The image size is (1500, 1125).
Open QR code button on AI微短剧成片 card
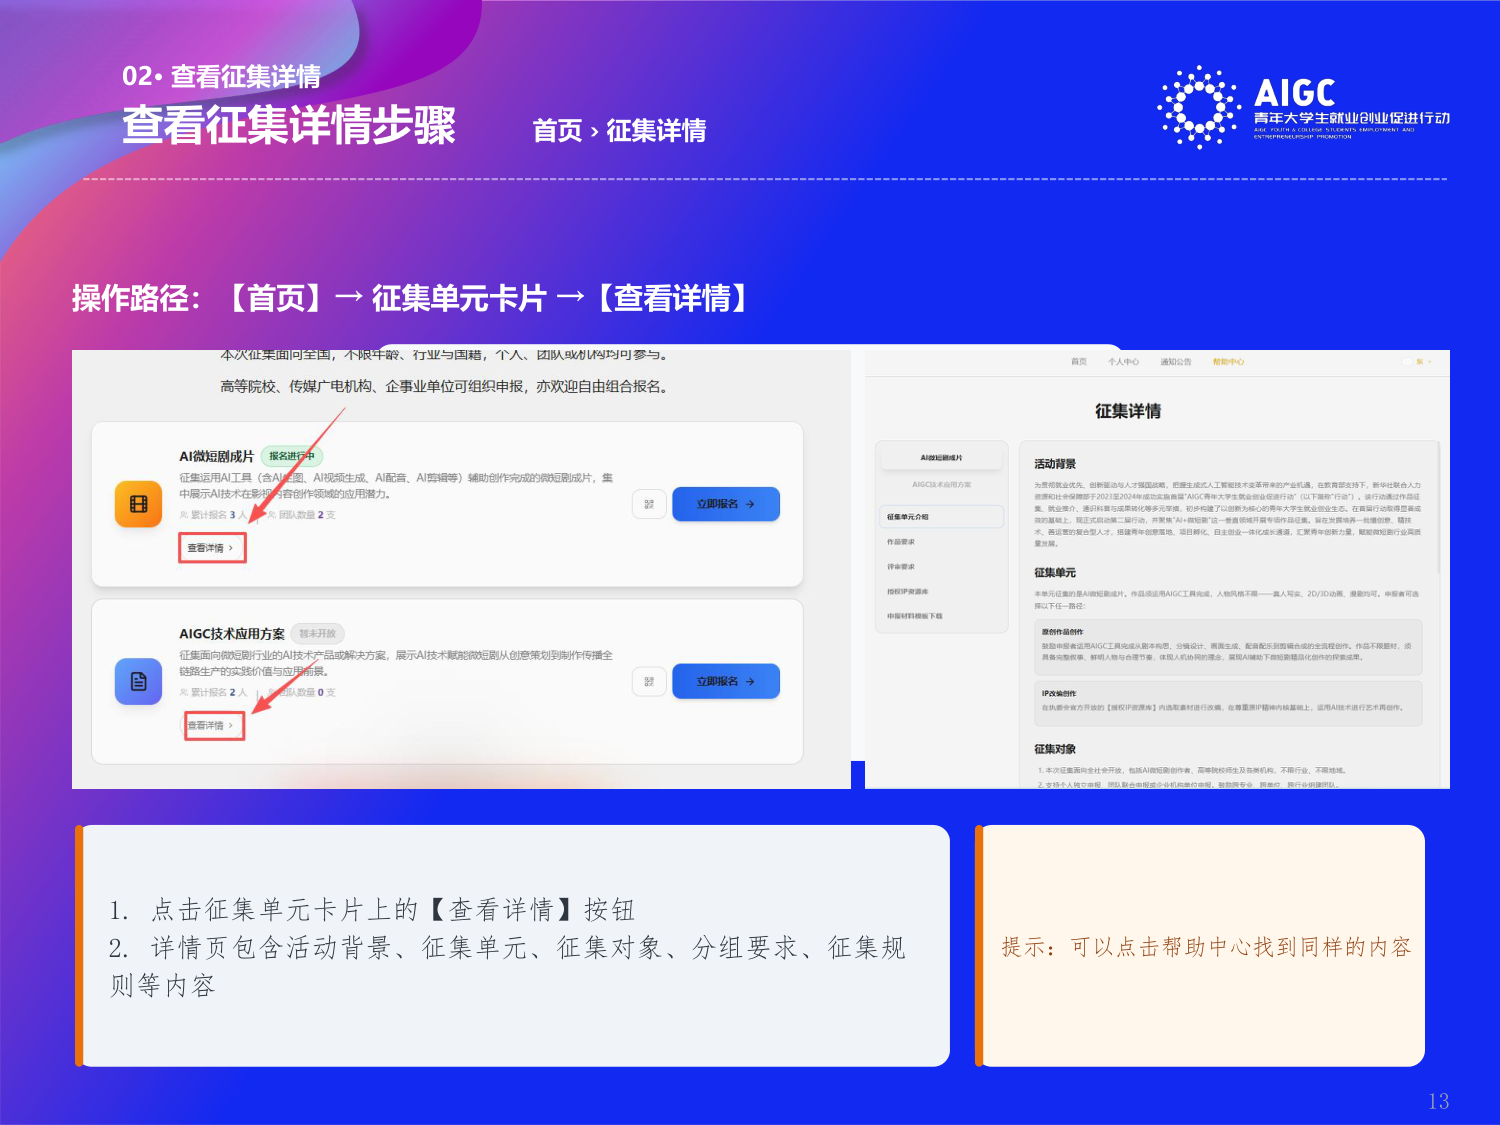click(649, 504)
